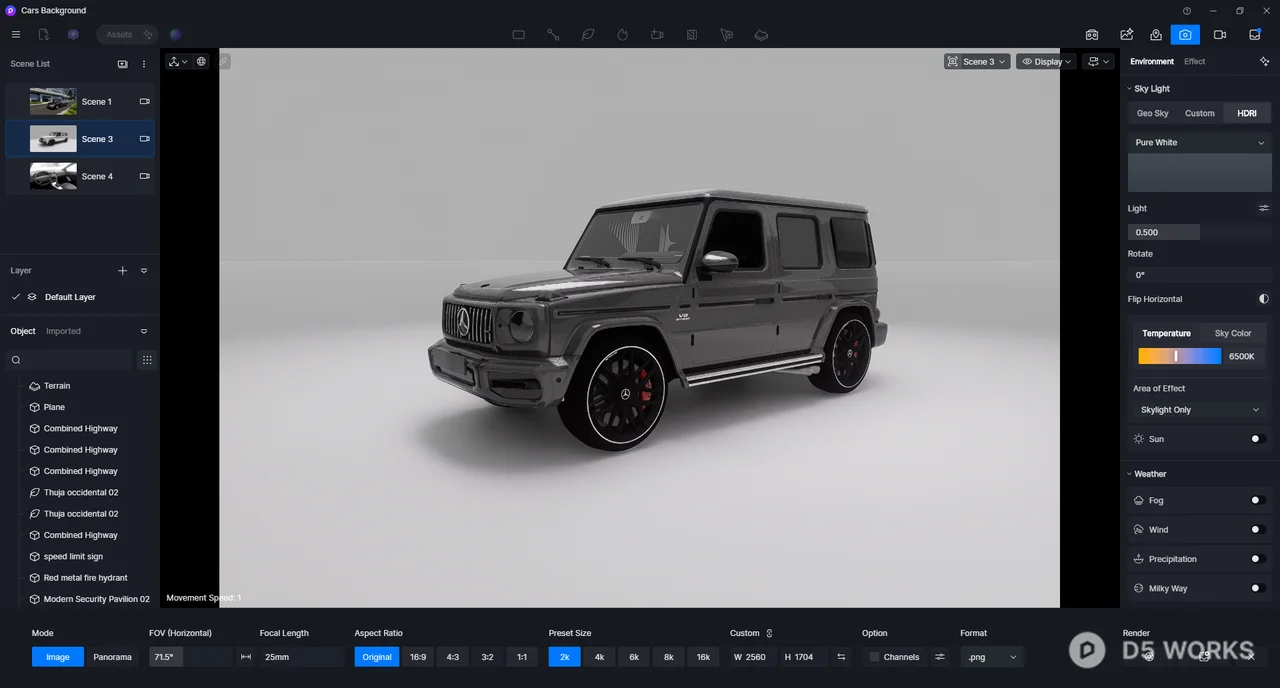Update camera for Scene 1
The width and height of the screenshot is (1280, 688).
[144, 101]
